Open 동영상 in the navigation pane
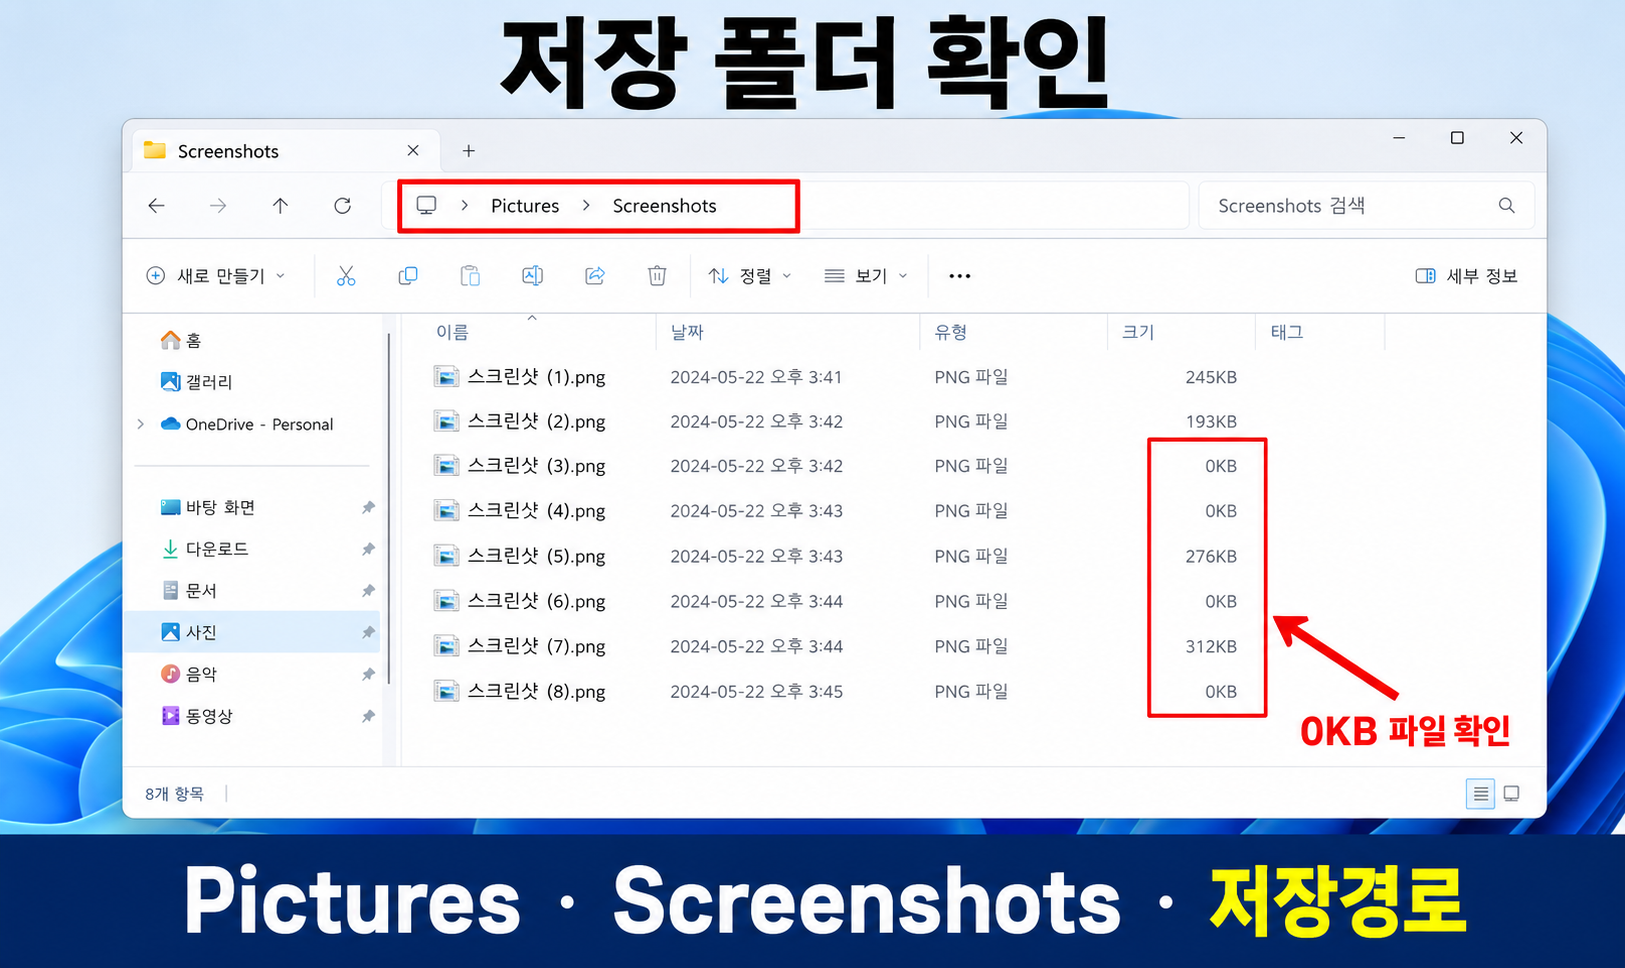This screenshot has height=968, width=1625. pyautogui.click(x=197, y=716)
